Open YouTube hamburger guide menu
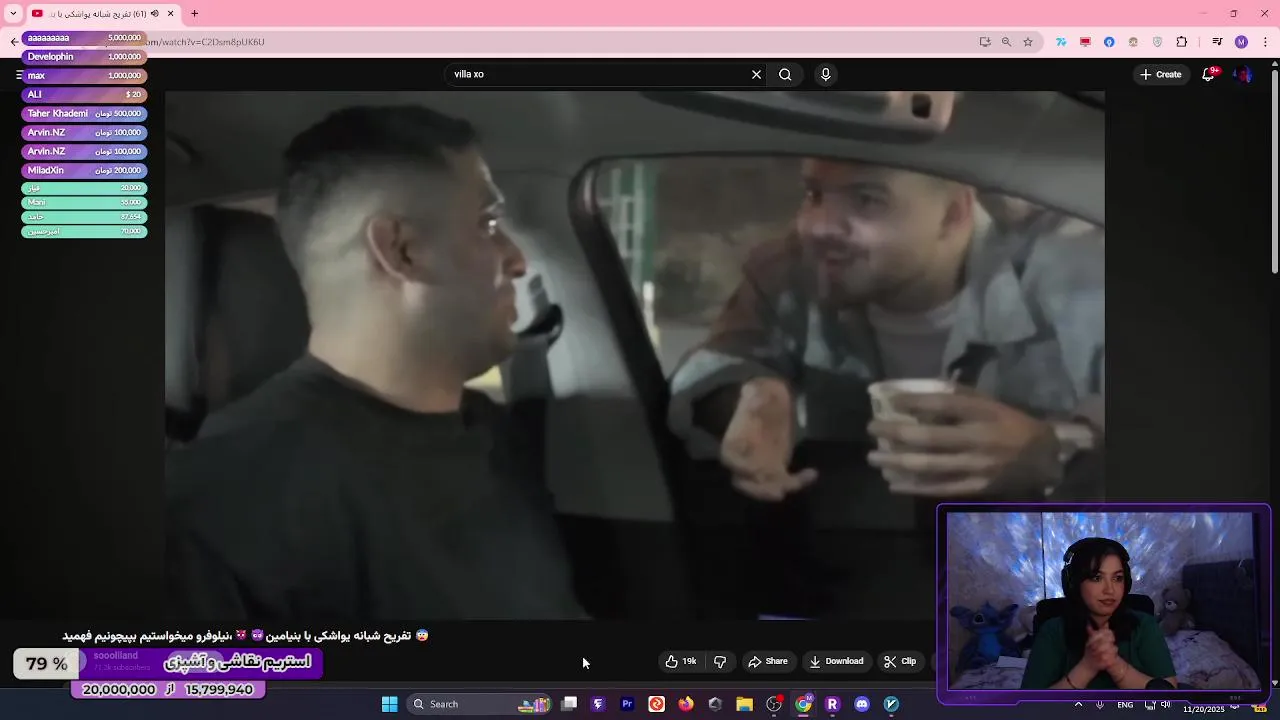 (19, 75)
